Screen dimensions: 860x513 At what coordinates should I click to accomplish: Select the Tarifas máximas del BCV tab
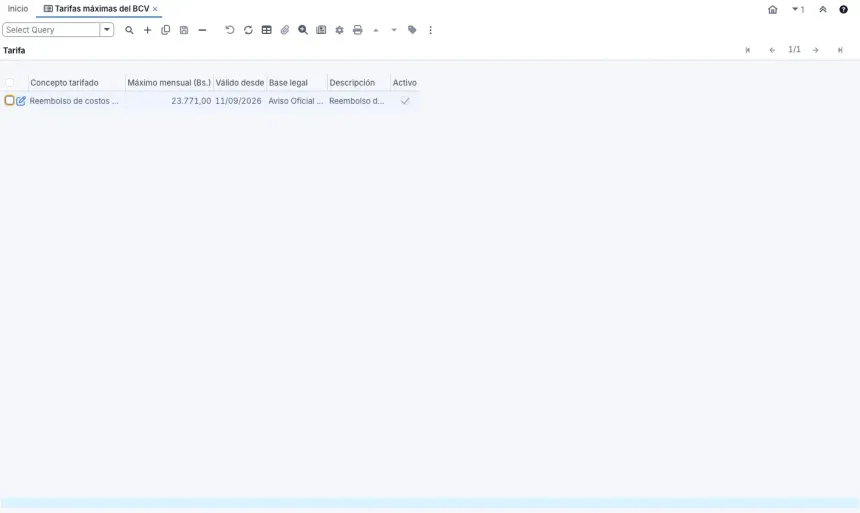101,9
